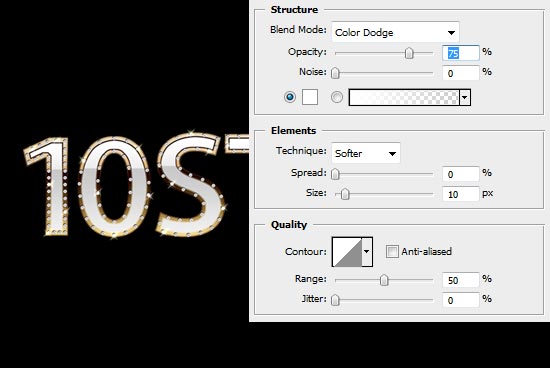Select the solid color radio button
Viewport: 550px width, 368px height.
click(290, 97)
